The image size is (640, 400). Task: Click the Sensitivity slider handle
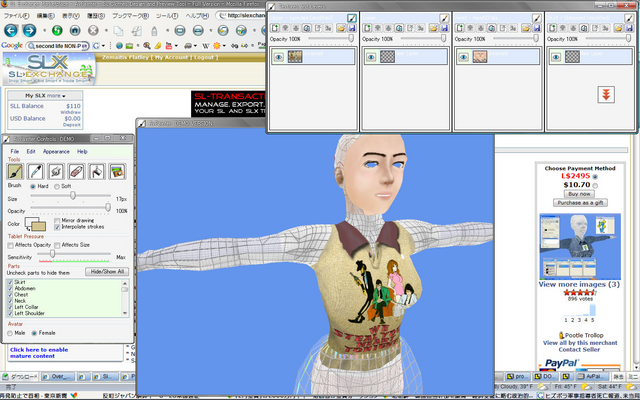coord(52,254)
